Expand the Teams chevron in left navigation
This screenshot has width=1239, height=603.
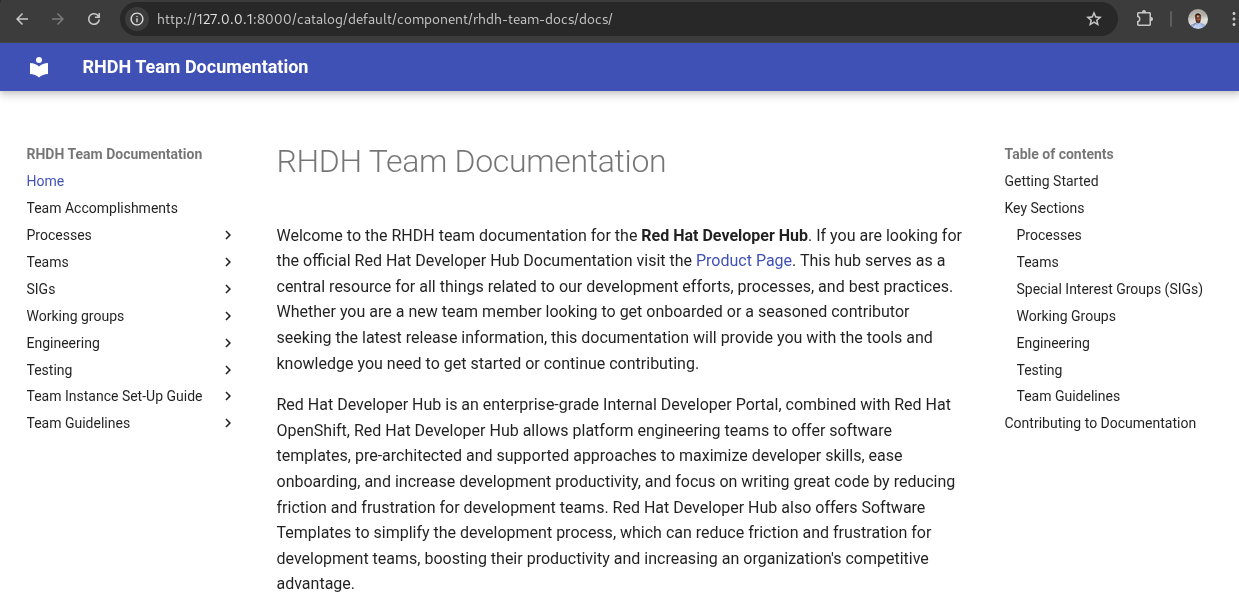coord(228,262)
